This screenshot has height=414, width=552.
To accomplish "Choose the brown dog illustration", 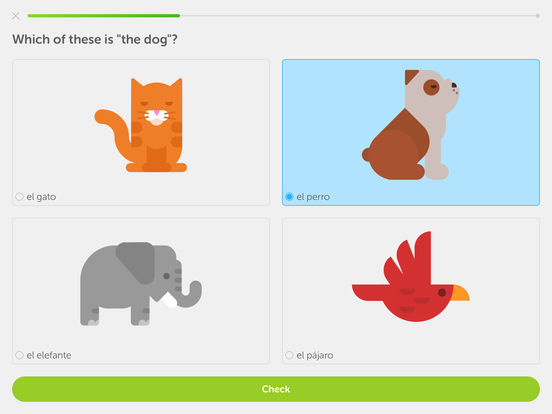I will (x=410, y=125).
